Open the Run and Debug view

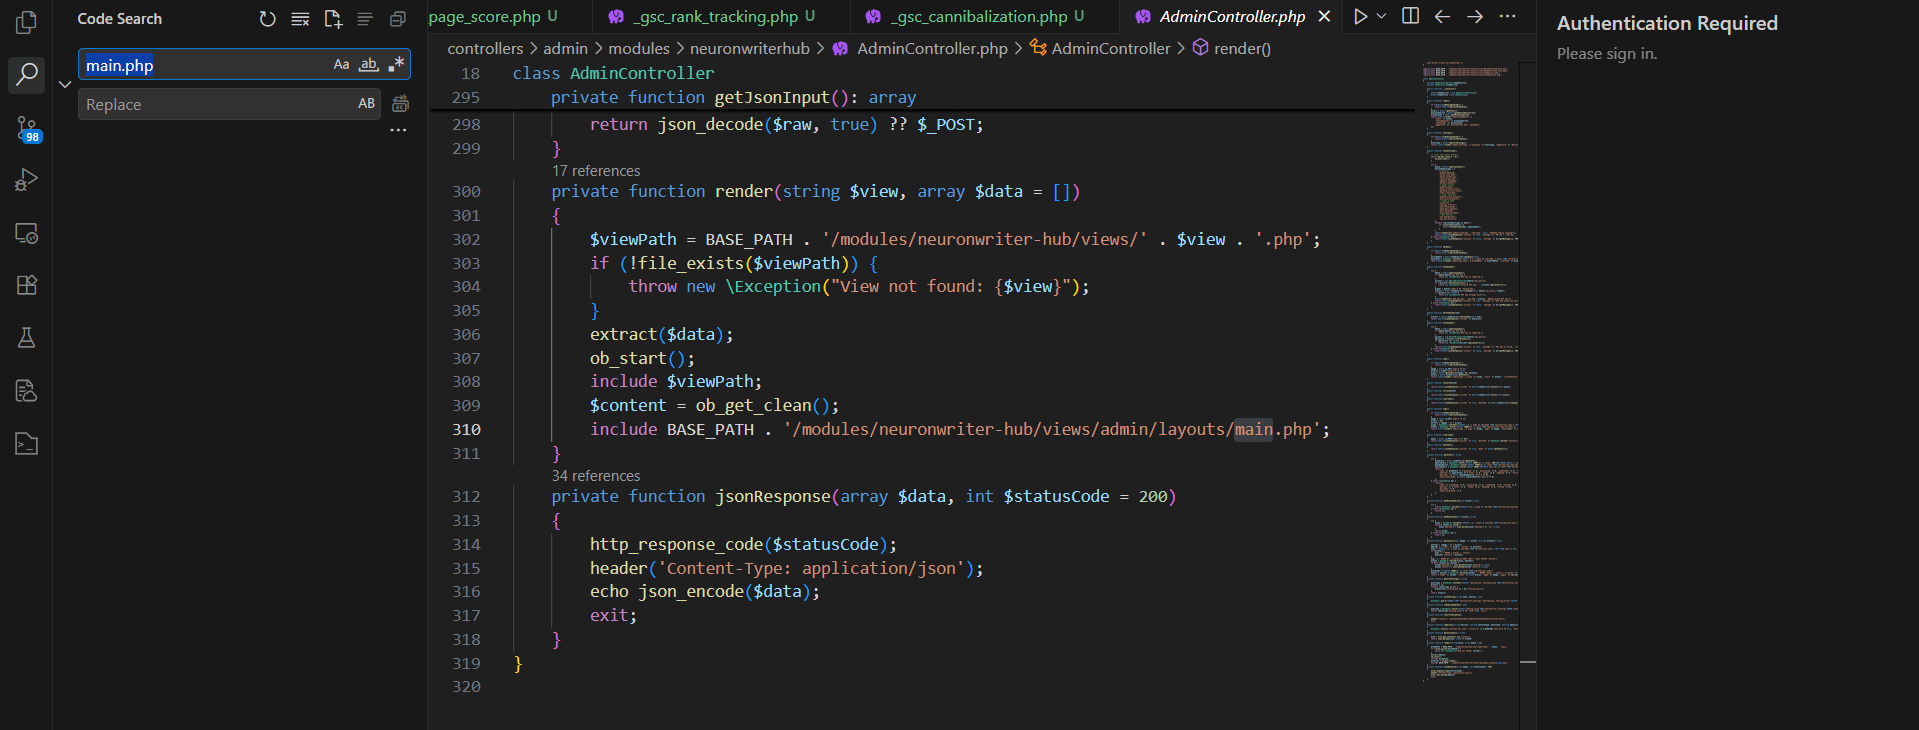click(27, 180)
